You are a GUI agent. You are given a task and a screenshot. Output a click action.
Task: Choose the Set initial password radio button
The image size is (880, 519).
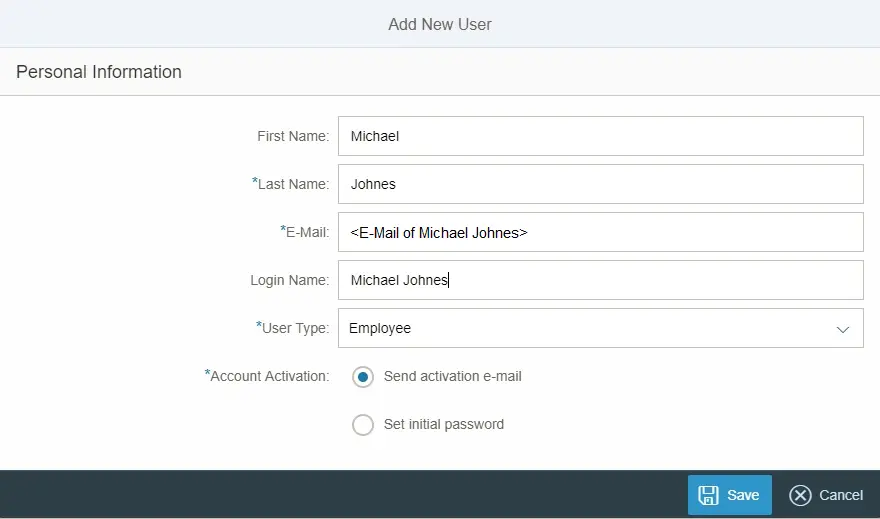(x=363, y=425)
